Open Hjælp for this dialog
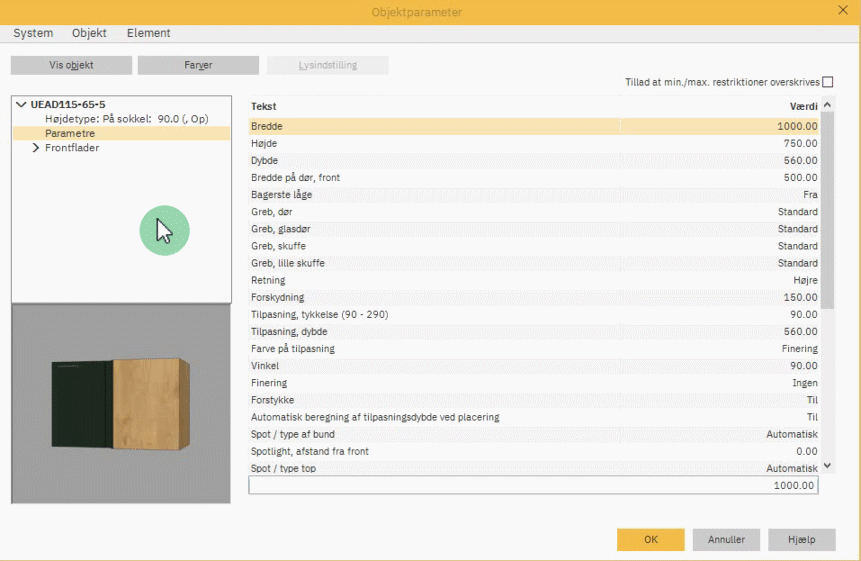The image size is (861, 561). (801, 539)
